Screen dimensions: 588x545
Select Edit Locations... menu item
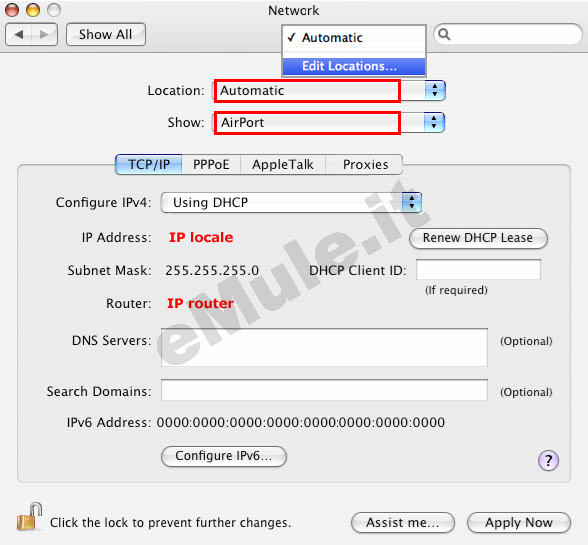click(354, 66)
